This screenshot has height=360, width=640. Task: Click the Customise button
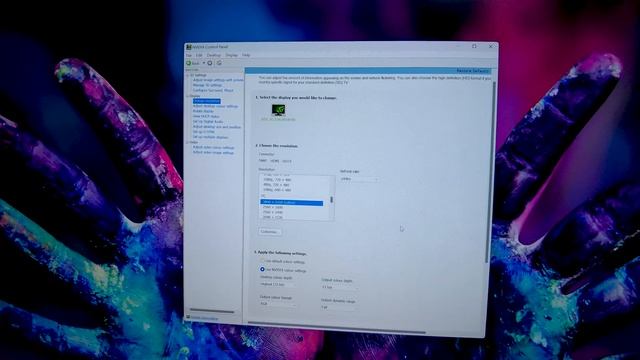pyautogui.click(x=269, y=232)
